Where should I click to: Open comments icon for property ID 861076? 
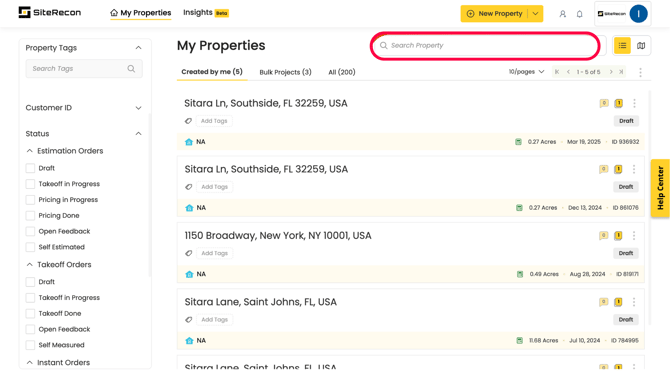603,169
